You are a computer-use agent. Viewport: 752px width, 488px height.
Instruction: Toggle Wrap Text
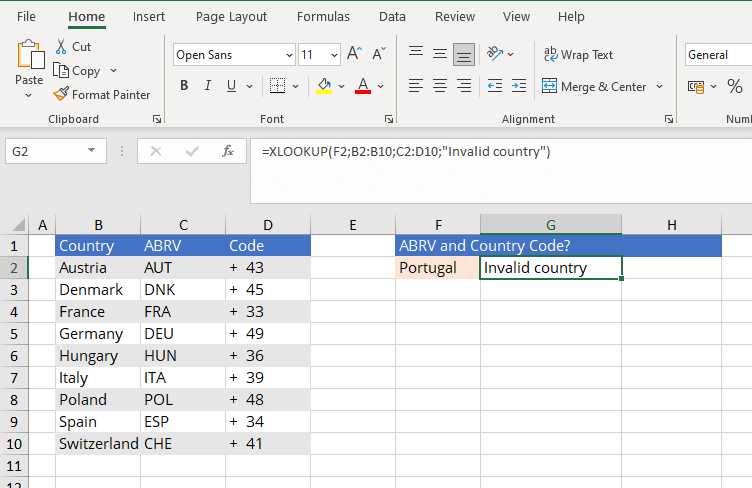pyautogui.click(x=578, y=55)
